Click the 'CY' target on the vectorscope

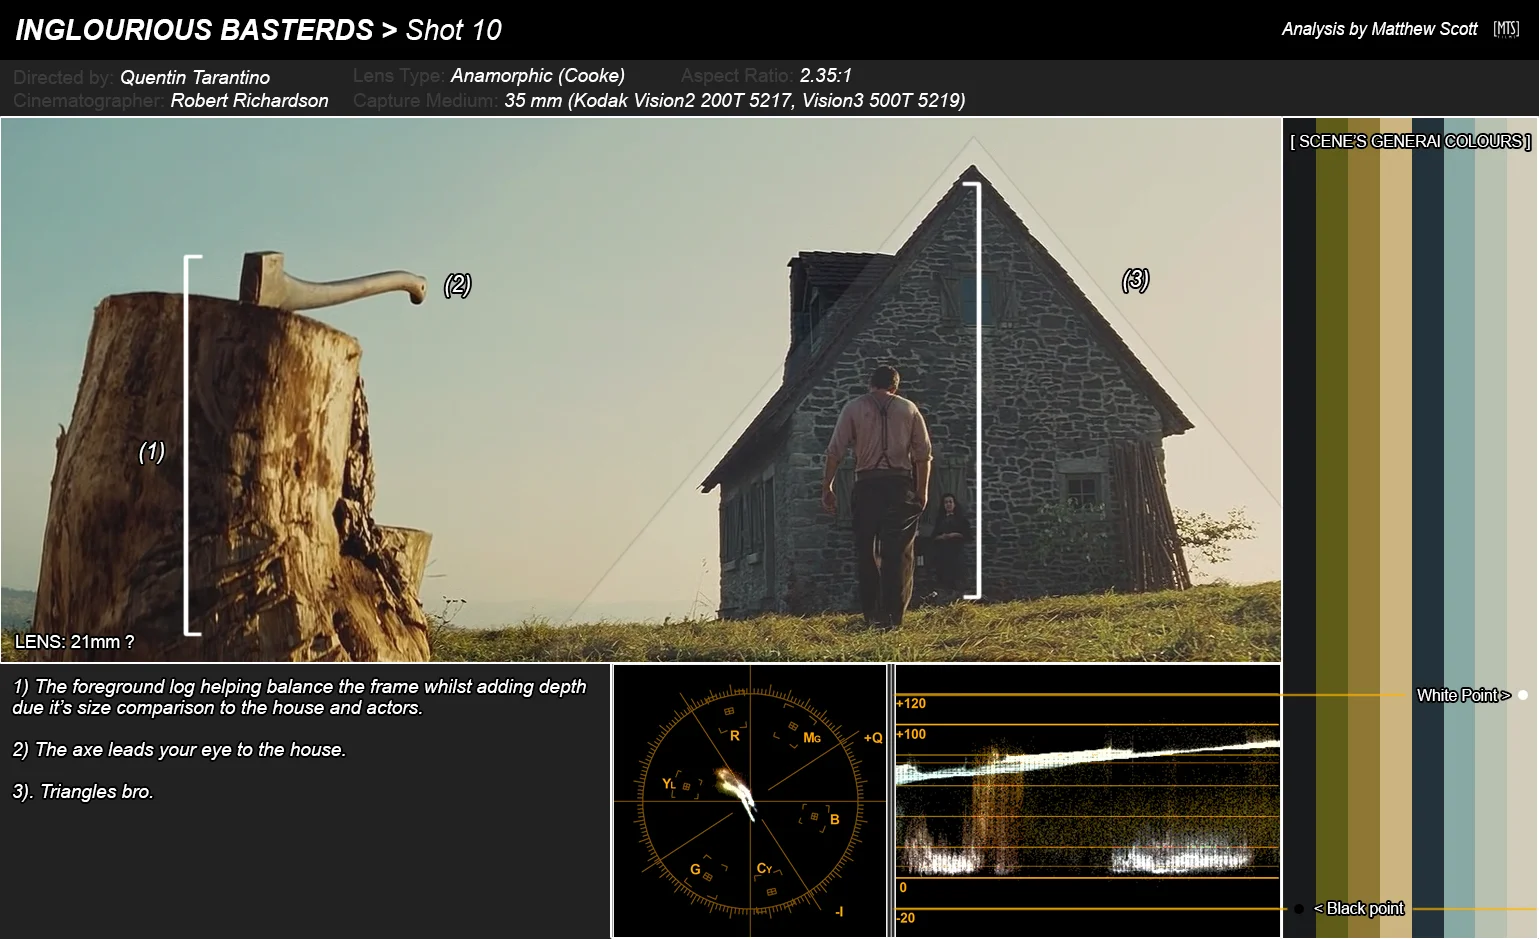(x=764, y=868)
